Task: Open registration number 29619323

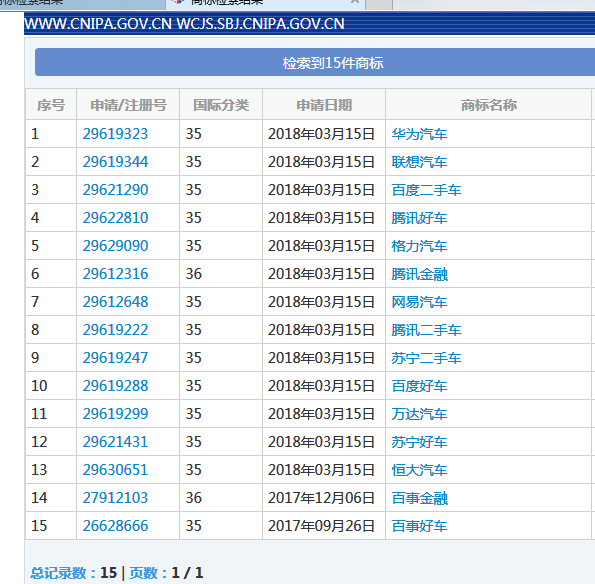Action: (x=115, y=134)
